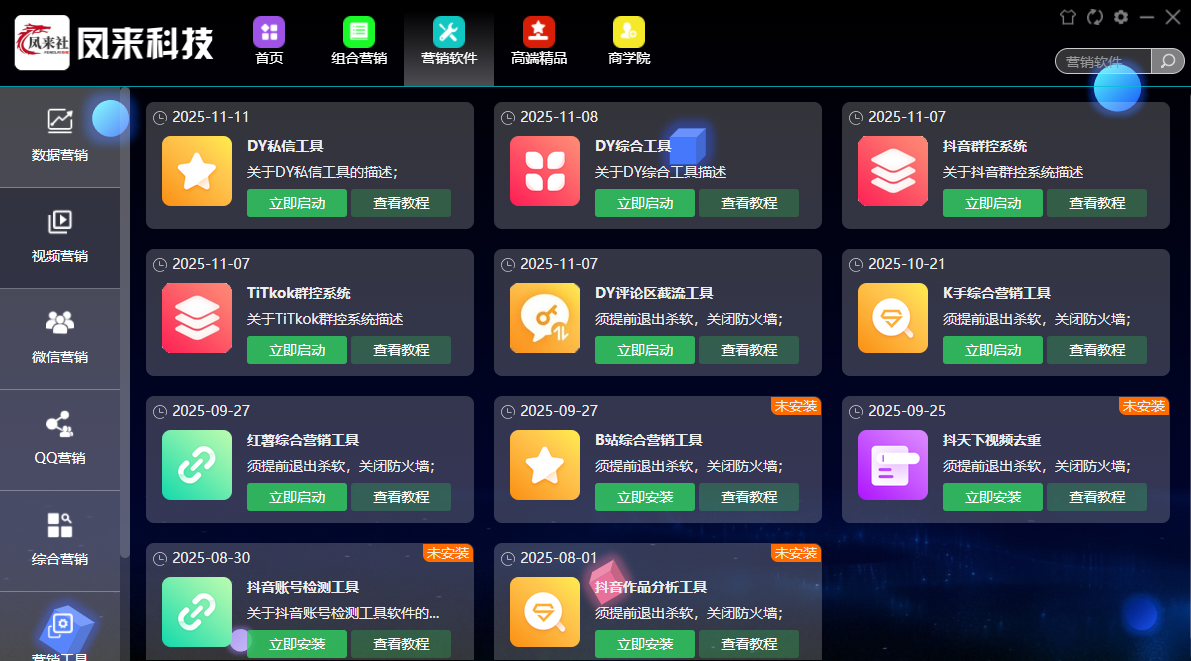Open the settings gear in the title bar
This screenshot has height=661, width=1191.
click(1121, 16)
